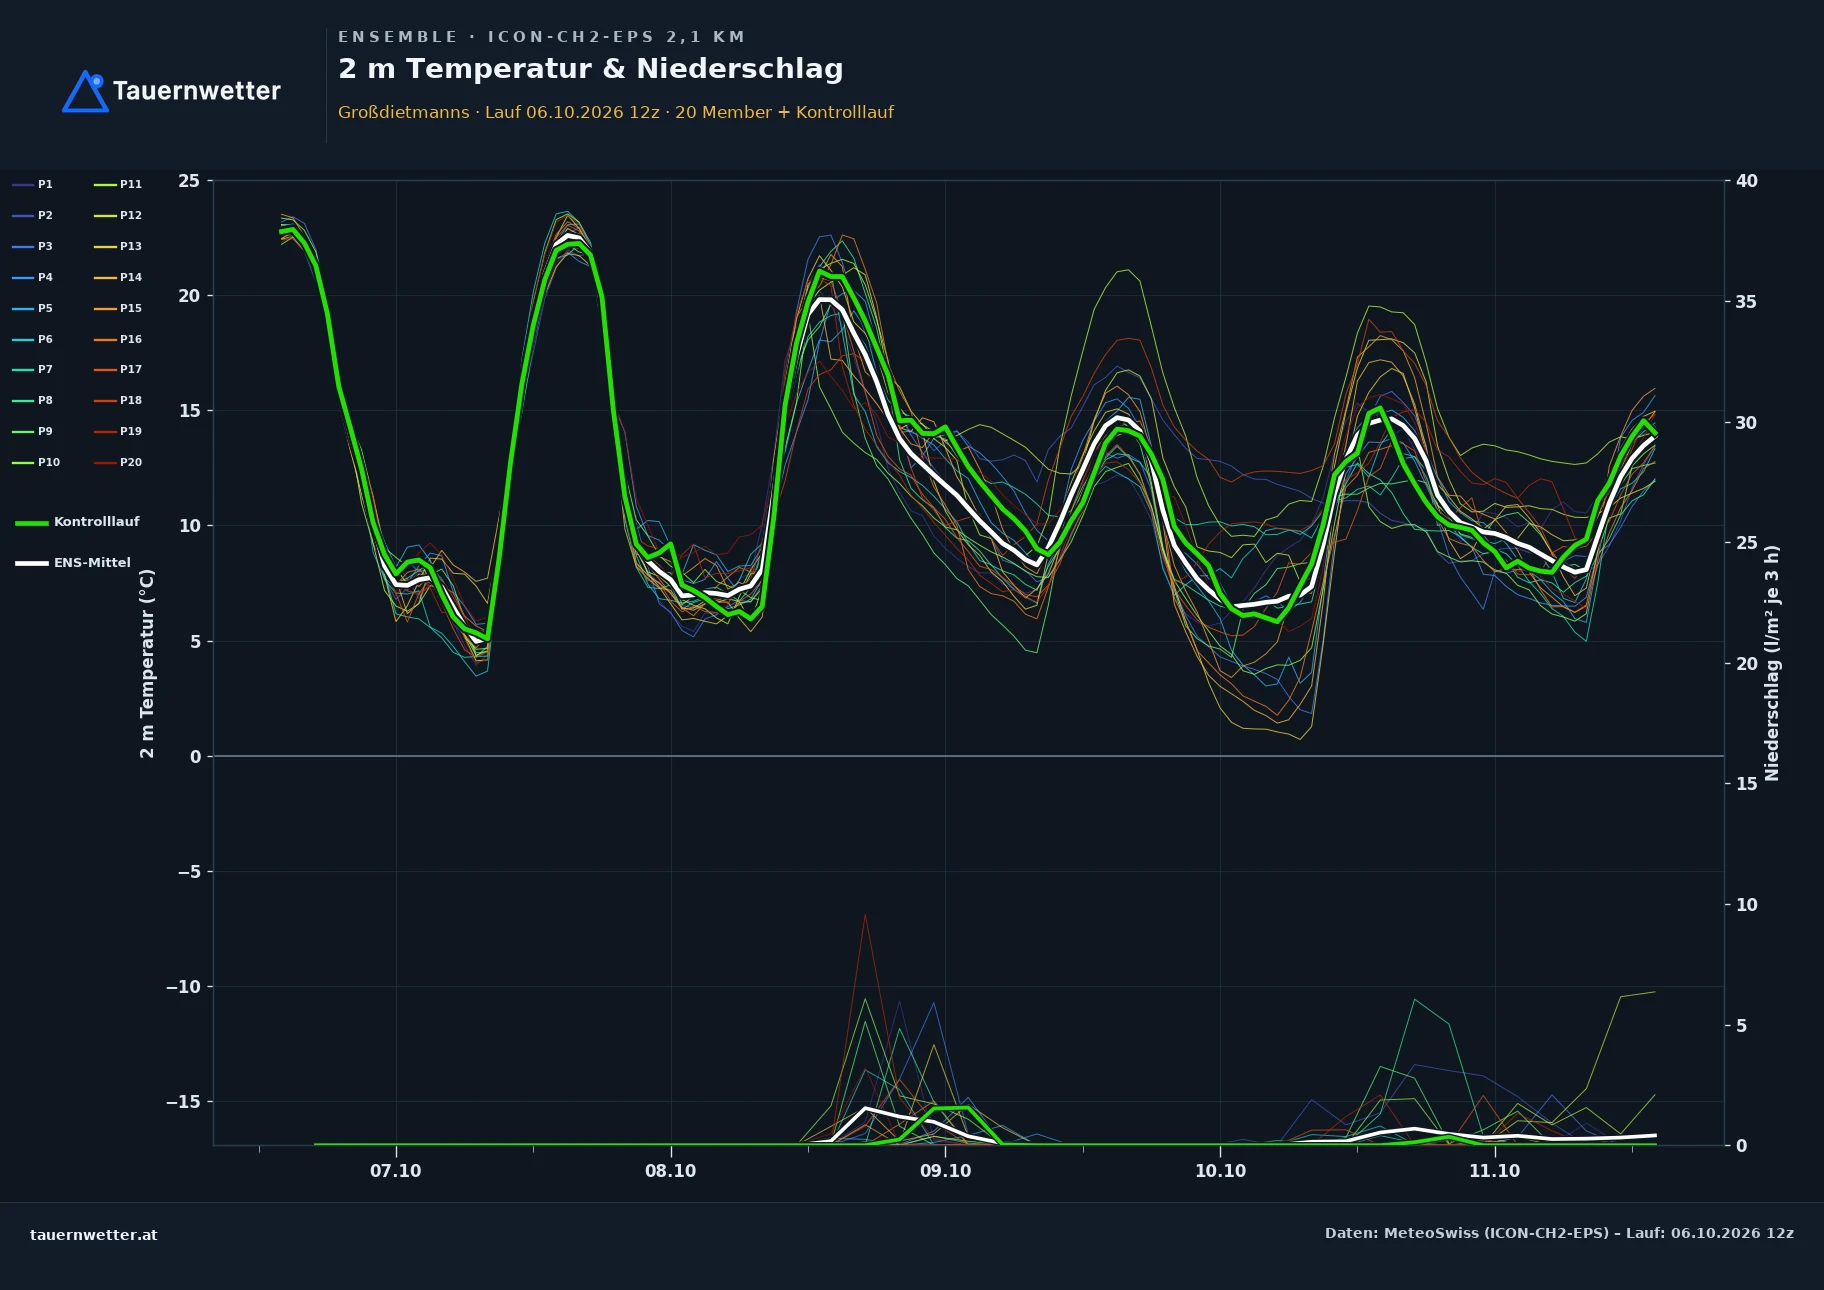
Task: Click the Kontrolllauf legend label
Action: pos(96,522)
